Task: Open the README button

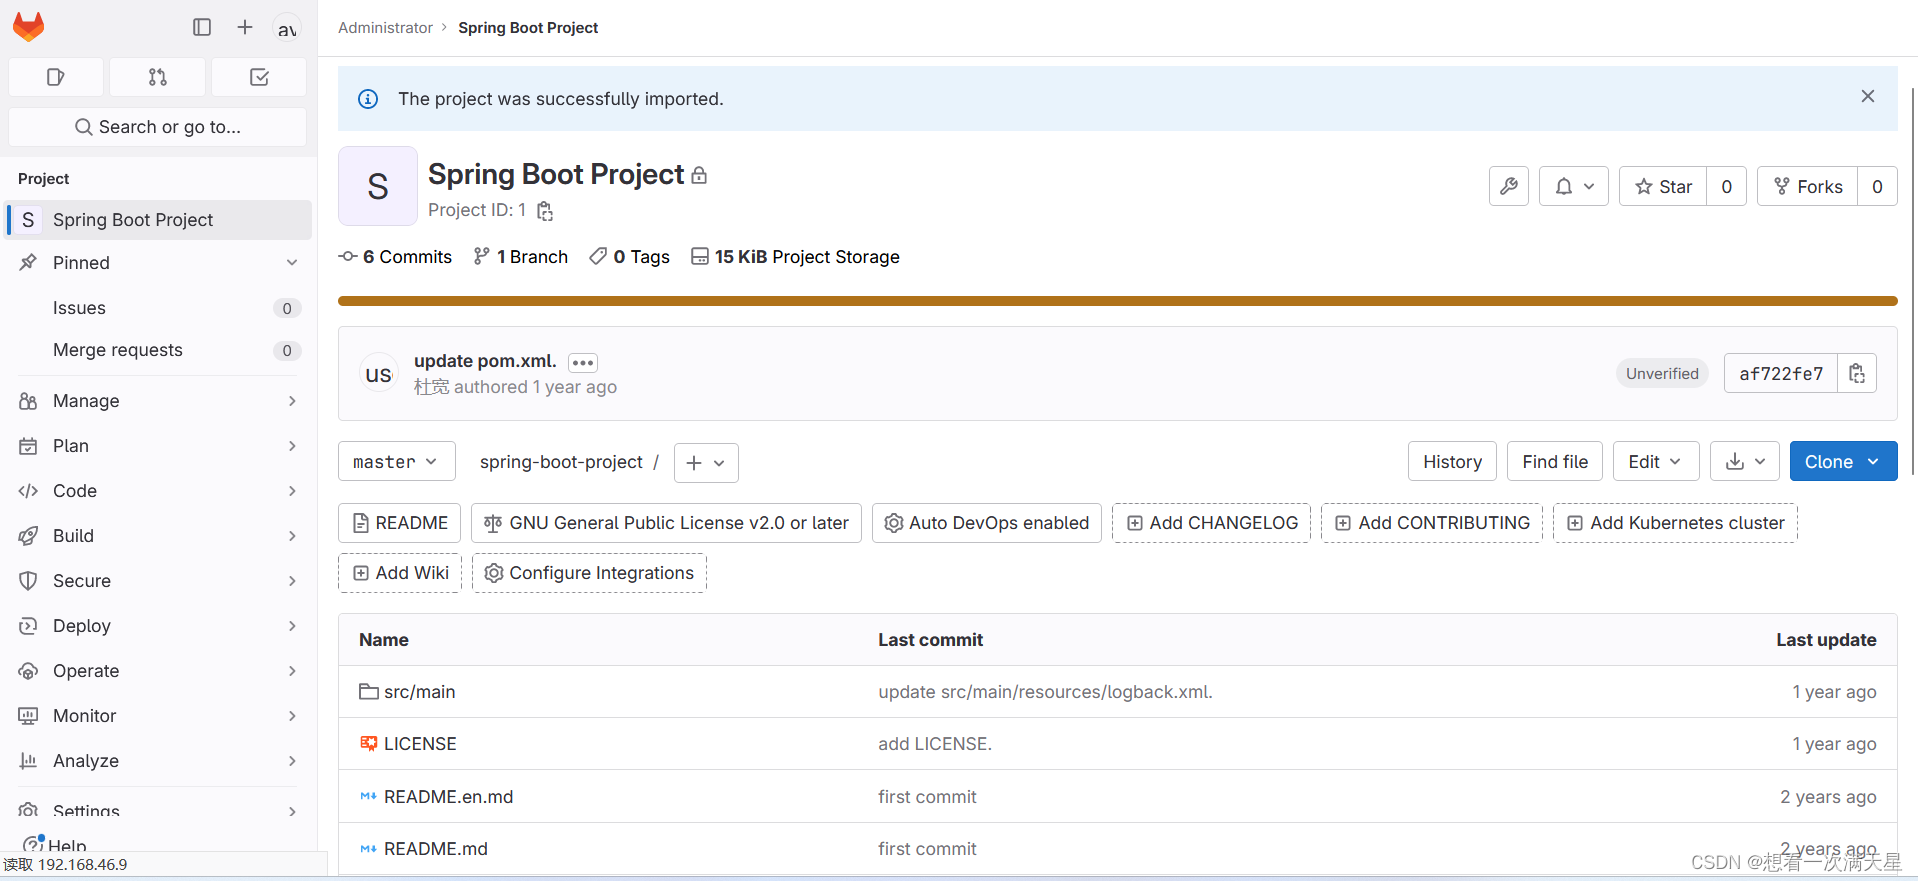Action: click(x=400, y=523)
